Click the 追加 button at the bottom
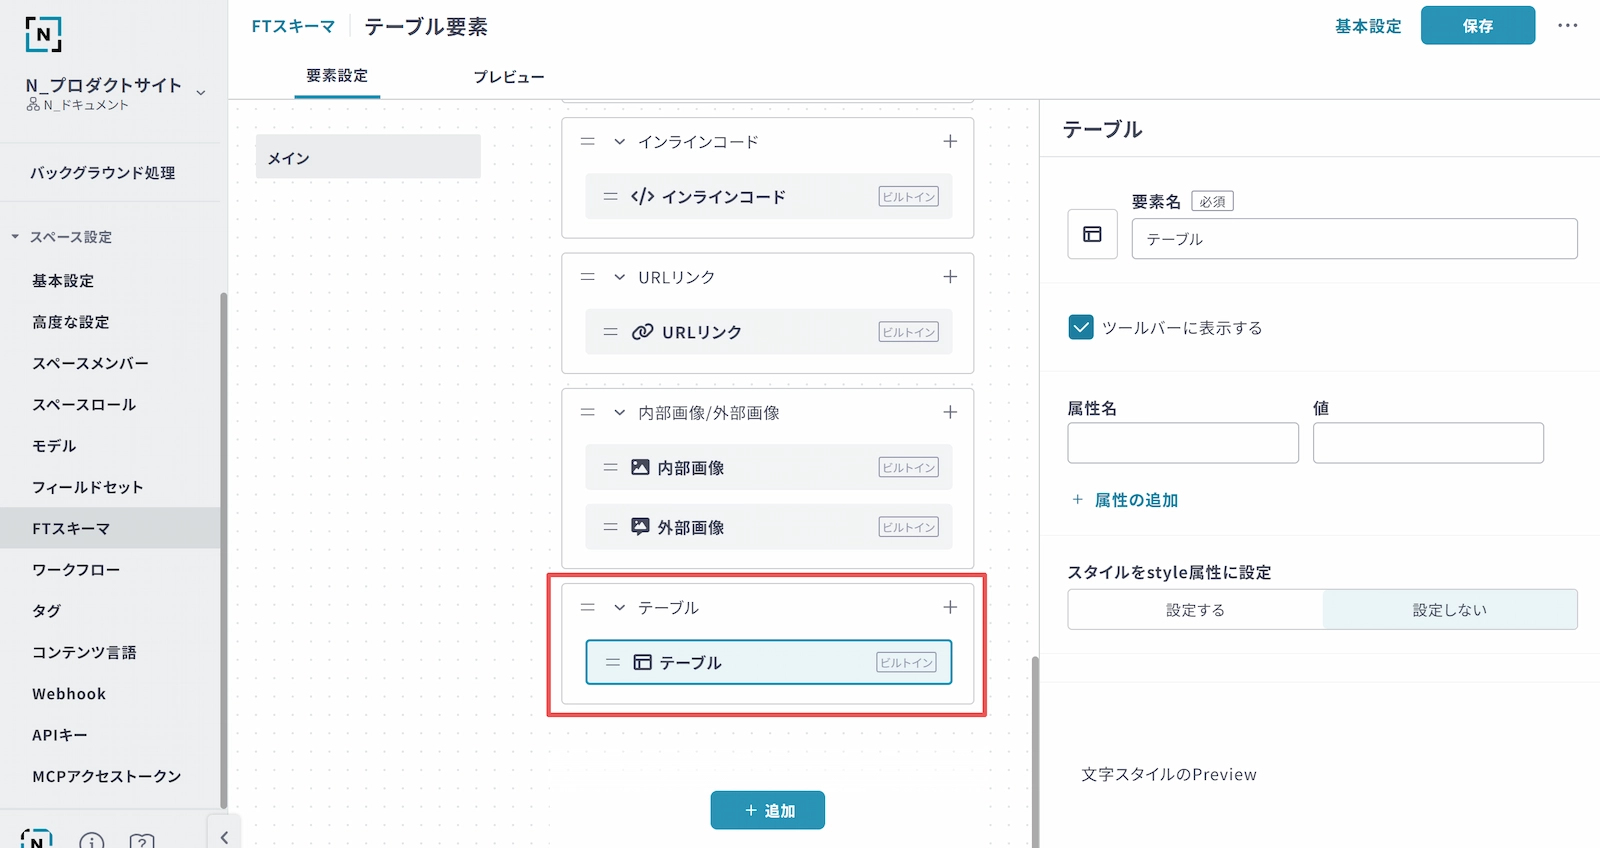 [768, 810]
